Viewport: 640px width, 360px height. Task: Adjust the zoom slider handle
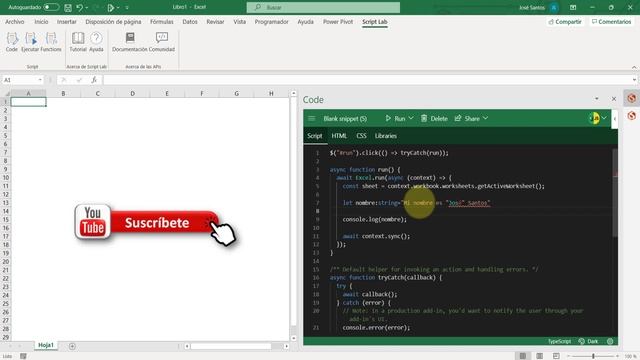593,356
